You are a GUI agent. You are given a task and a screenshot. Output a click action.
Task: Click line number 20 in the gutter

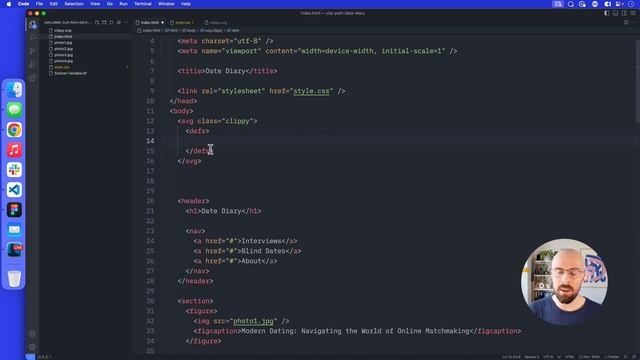tap(150, 201)
